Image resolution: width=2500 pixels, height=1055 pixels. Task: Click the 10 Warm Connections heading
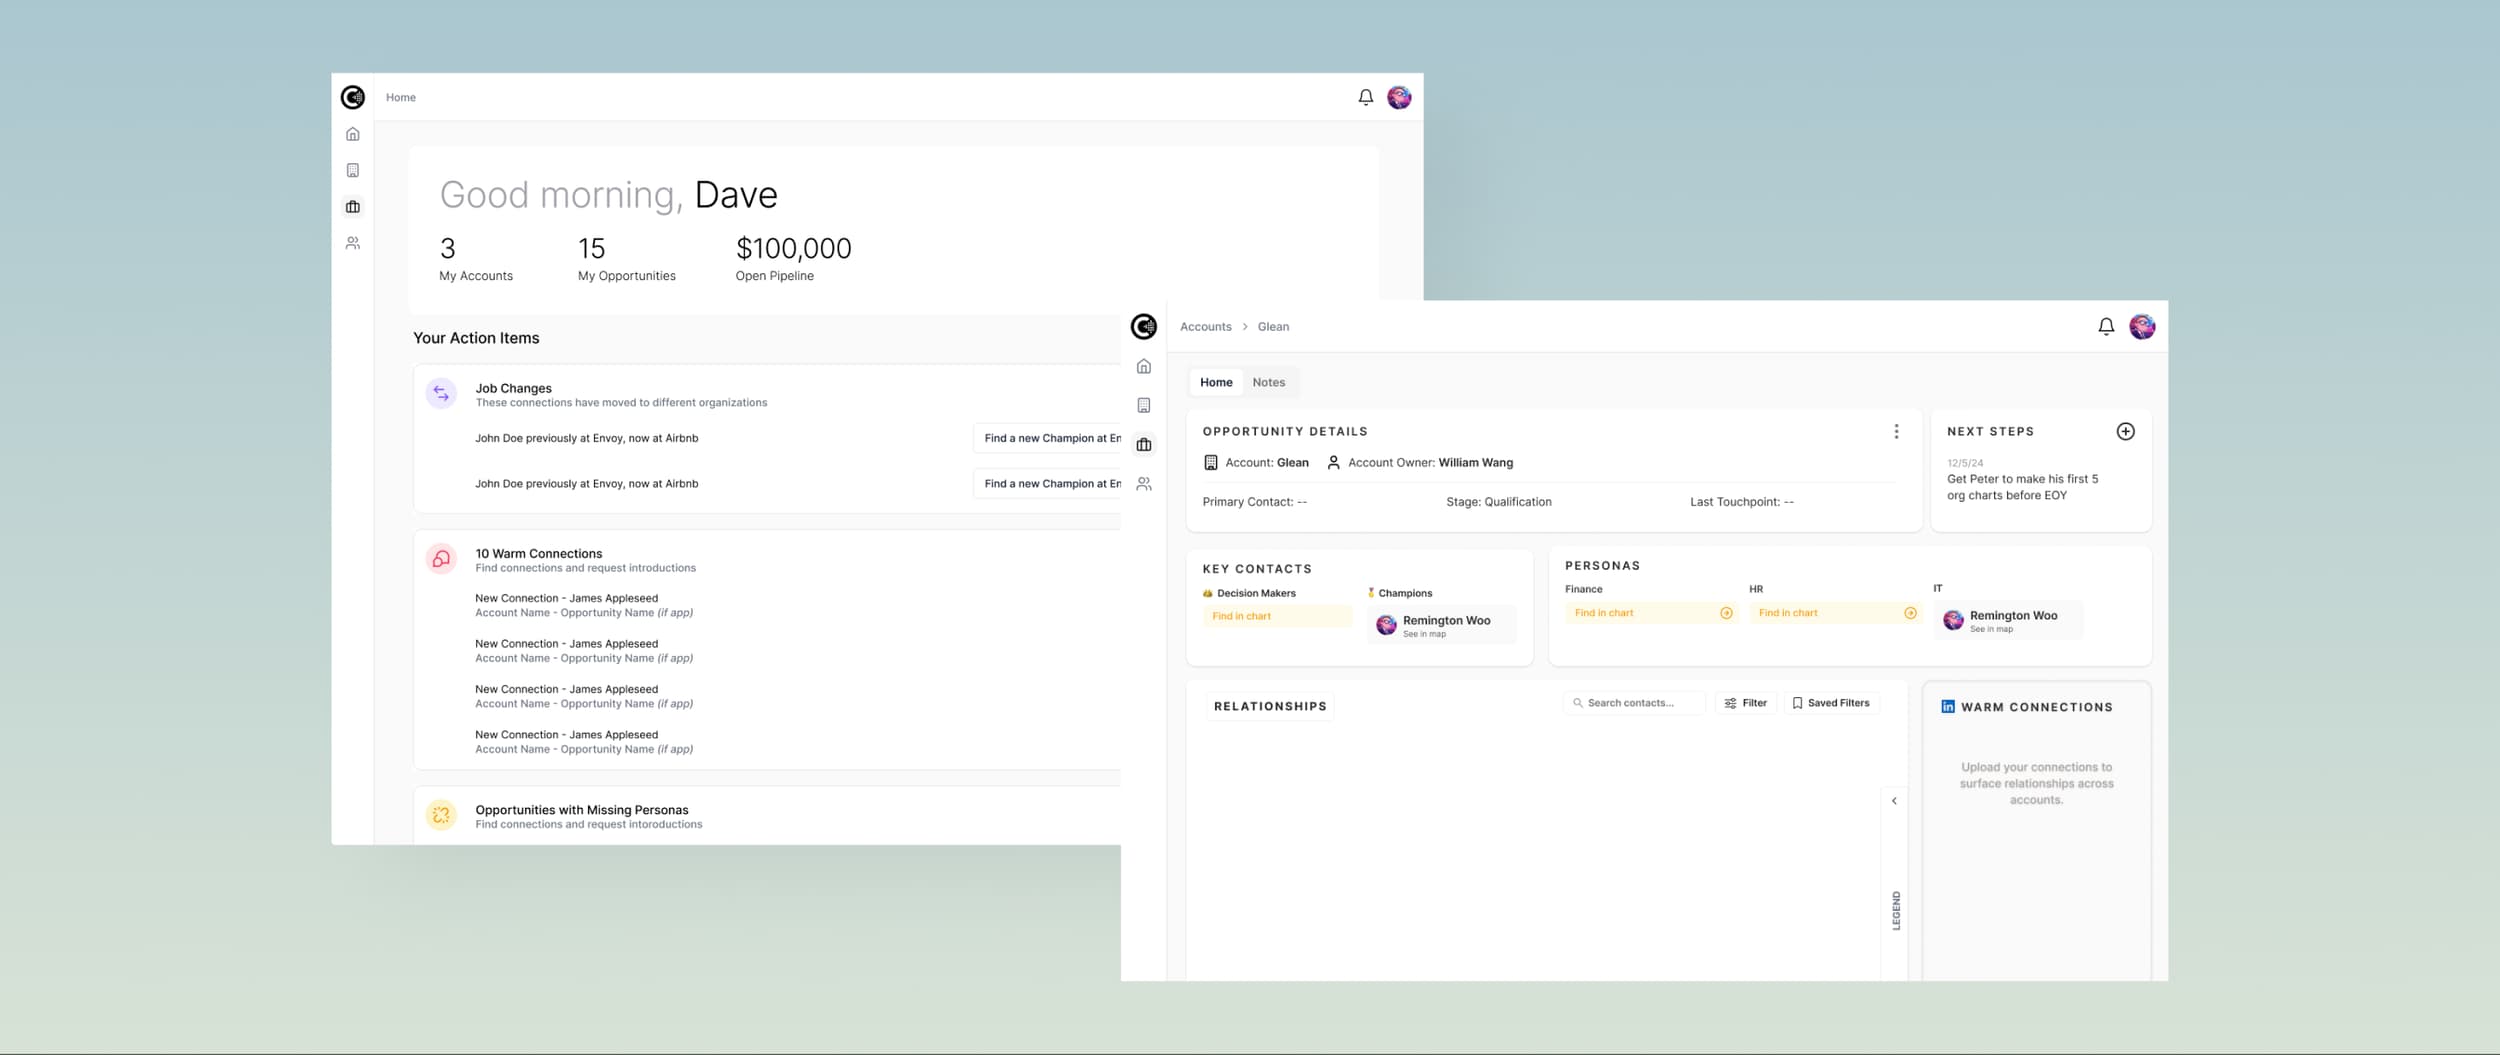pos(538,553)
